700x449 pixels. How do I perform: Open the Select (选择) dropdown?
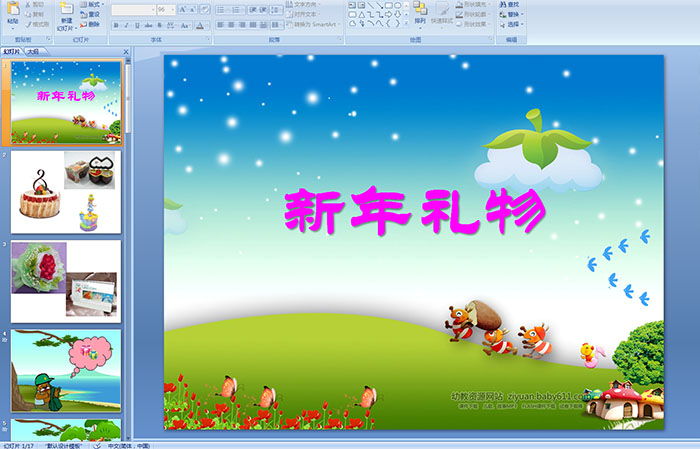pos(512,24)
